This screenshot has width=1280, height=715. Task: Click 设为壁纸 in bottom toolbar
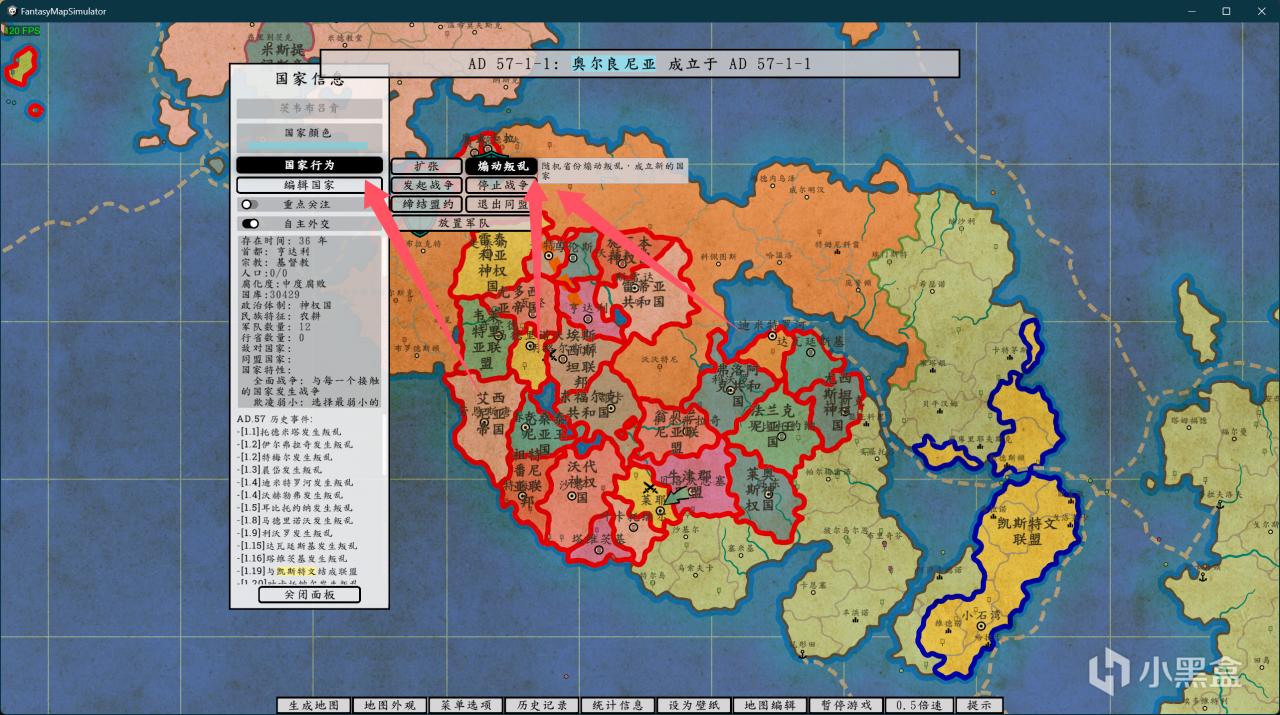tap(694, 705)
